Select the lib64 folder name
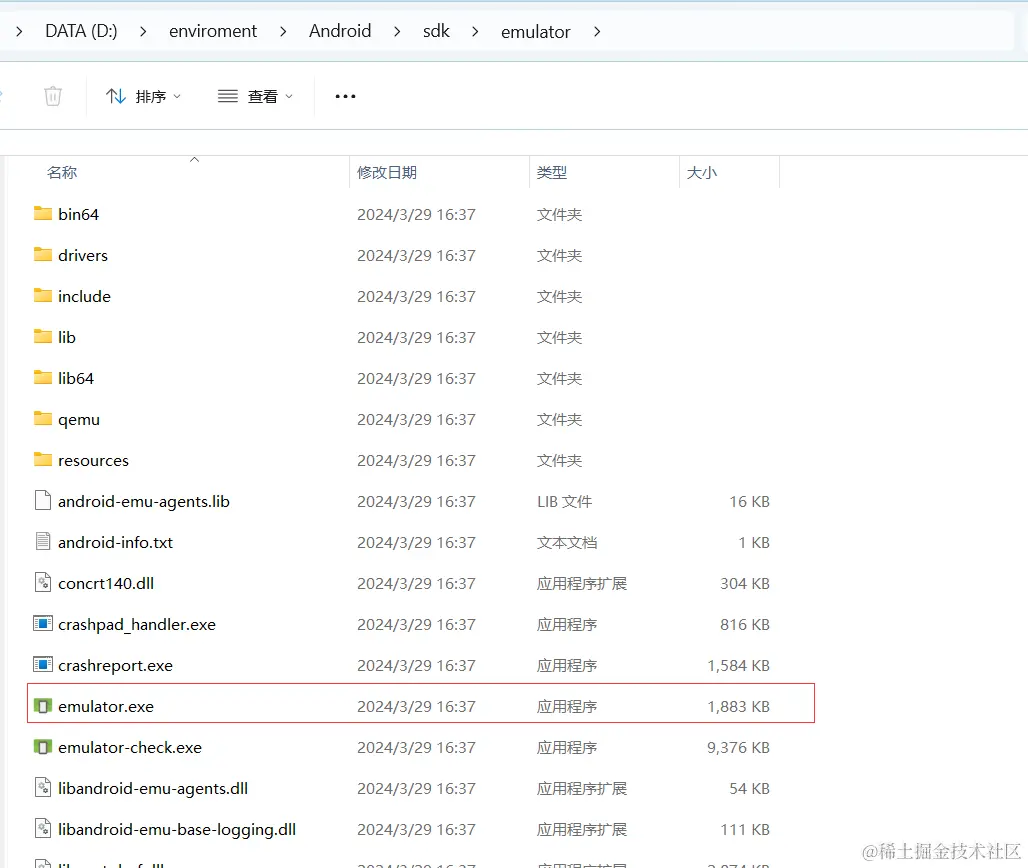 click(75, 378)
